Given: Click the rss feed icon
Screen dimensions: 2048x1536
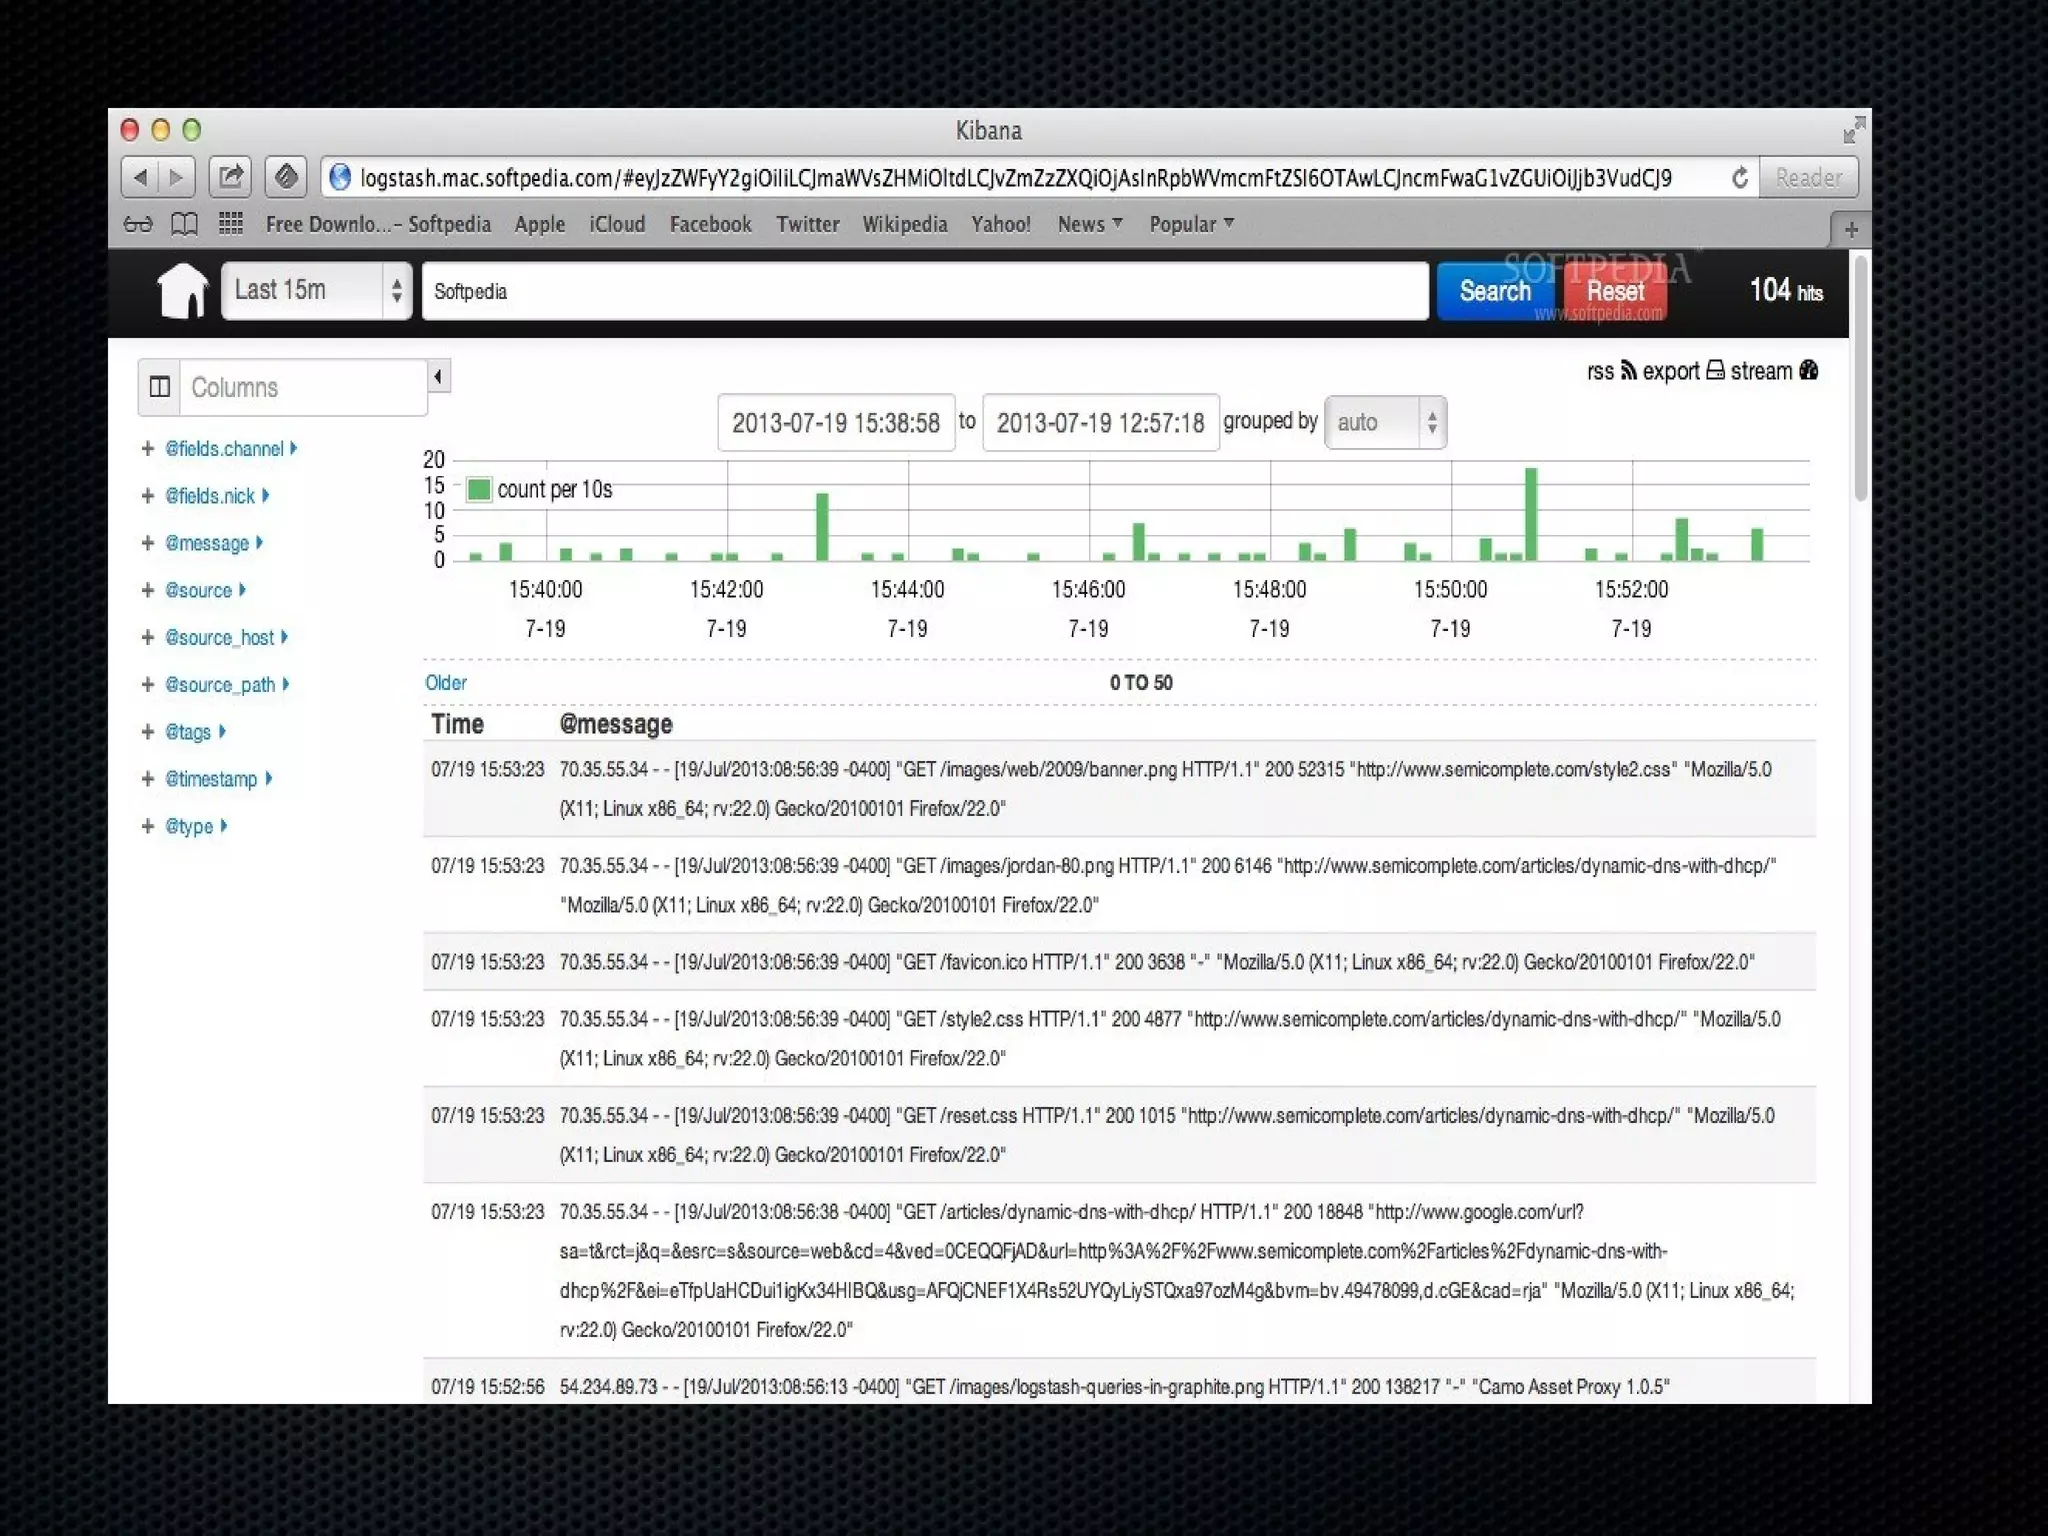Looking at the screenshot, I should (1628, 371).
